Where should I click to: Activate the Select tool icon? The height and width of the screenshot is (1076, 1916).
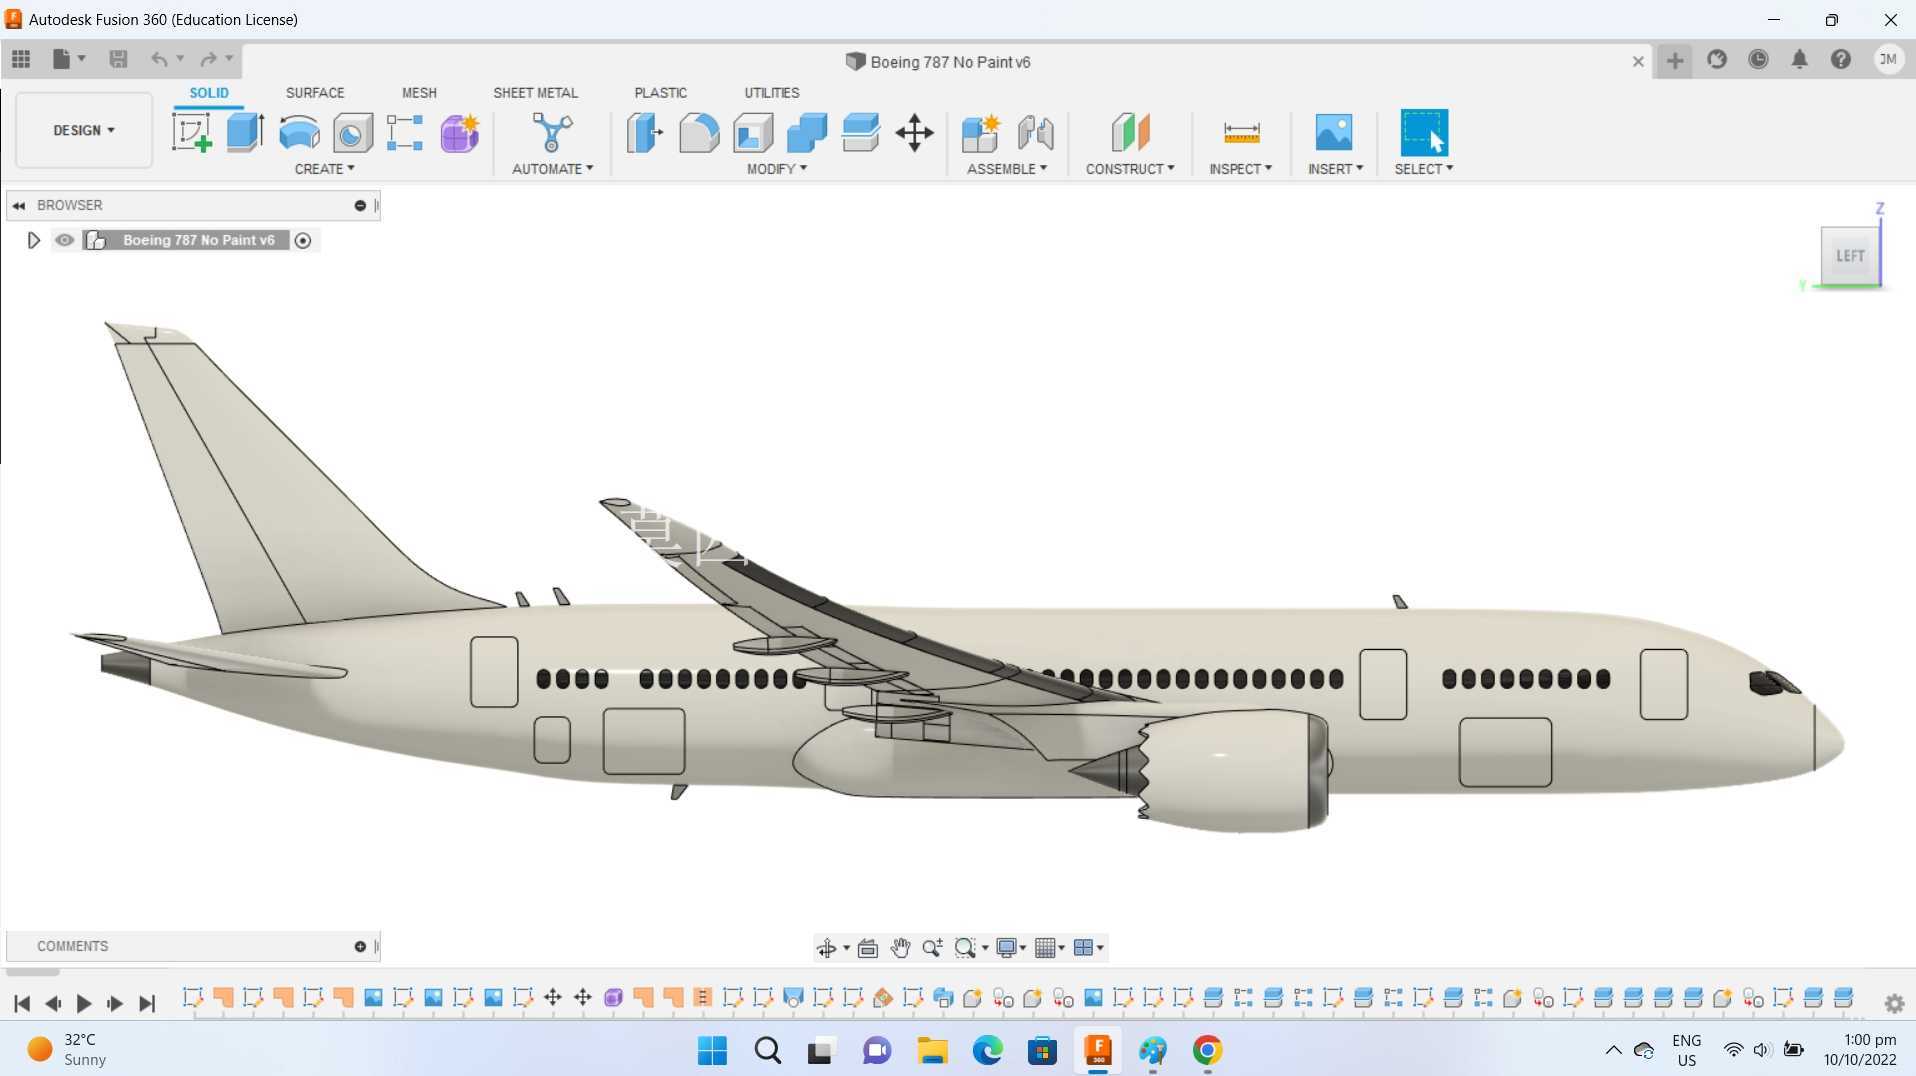pyautogui.click(x=1424, y=132)
